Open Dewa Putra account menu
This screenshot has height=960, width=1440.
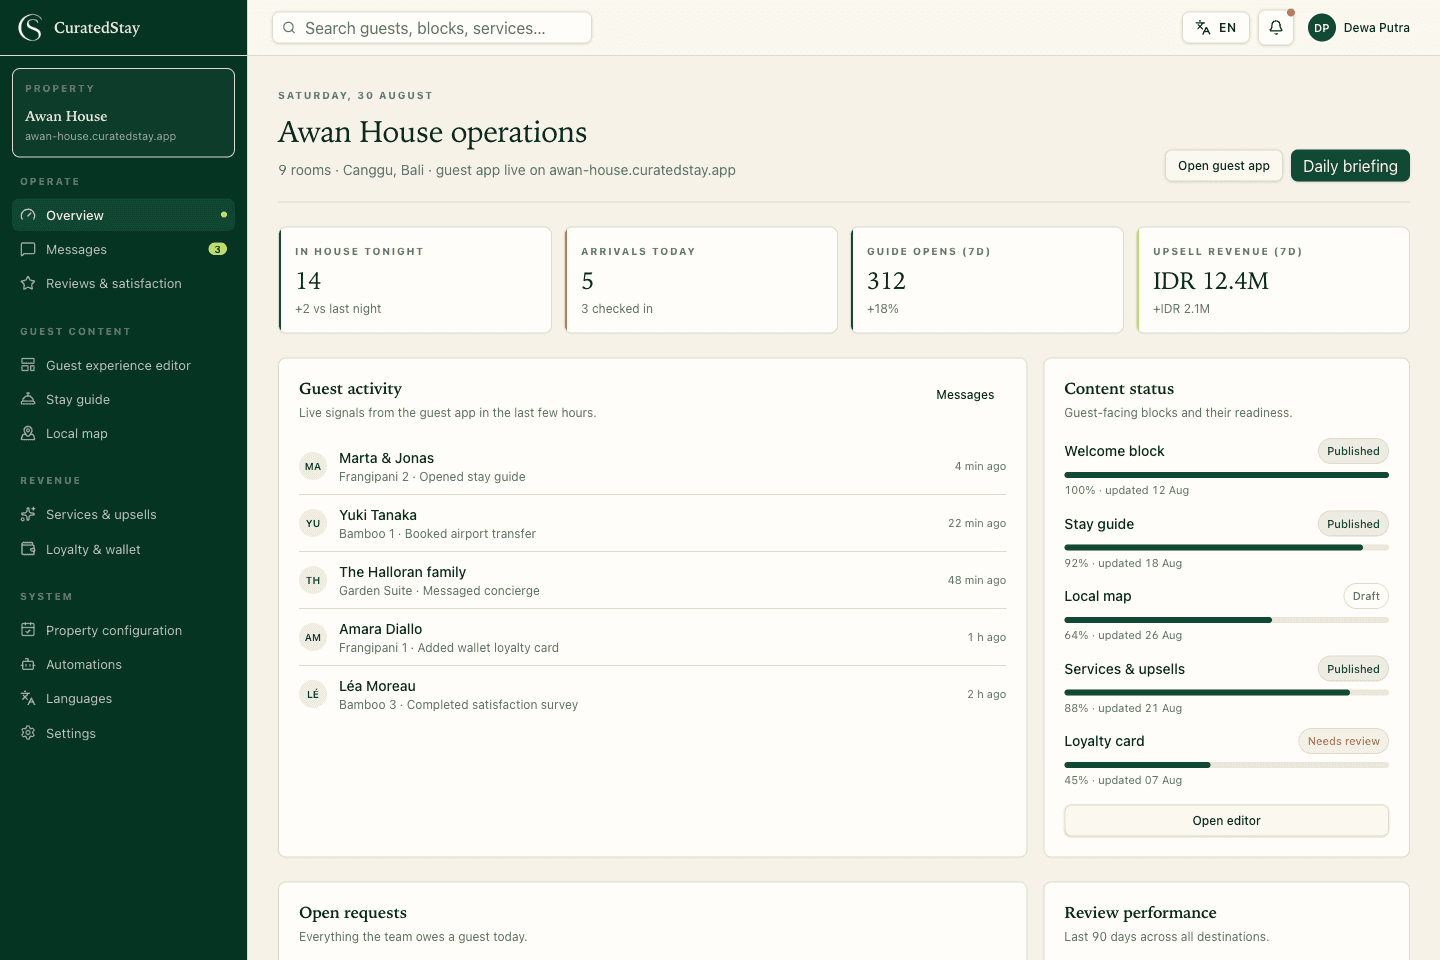[1359, 28]
